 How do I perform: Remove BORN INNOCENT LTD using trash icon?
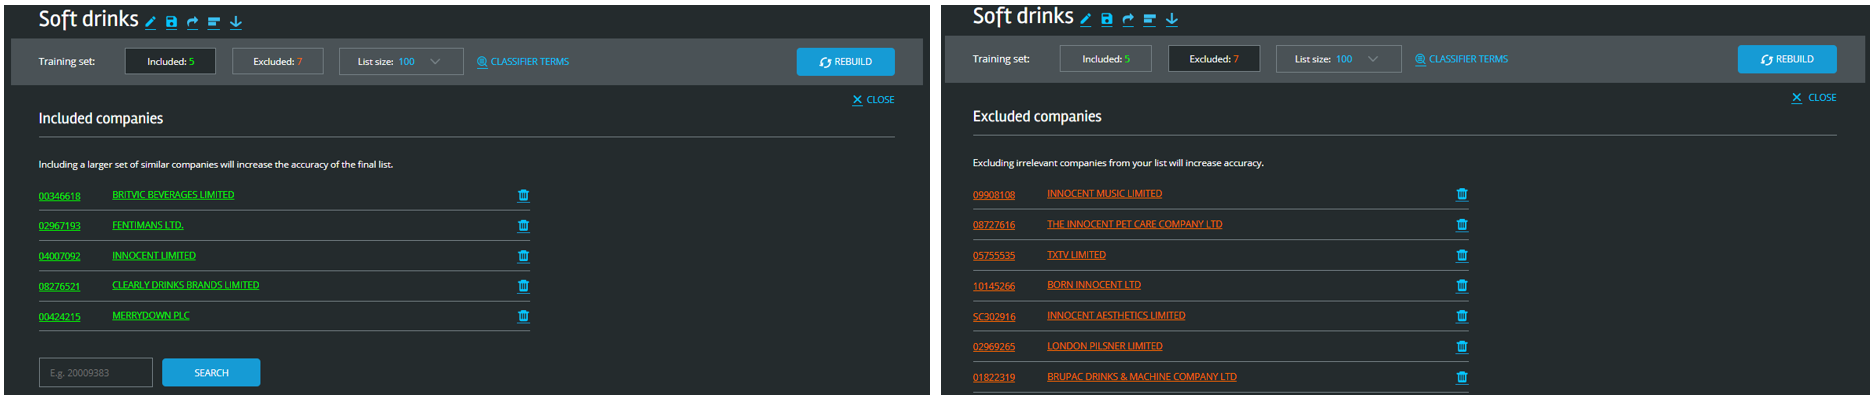1462,286
